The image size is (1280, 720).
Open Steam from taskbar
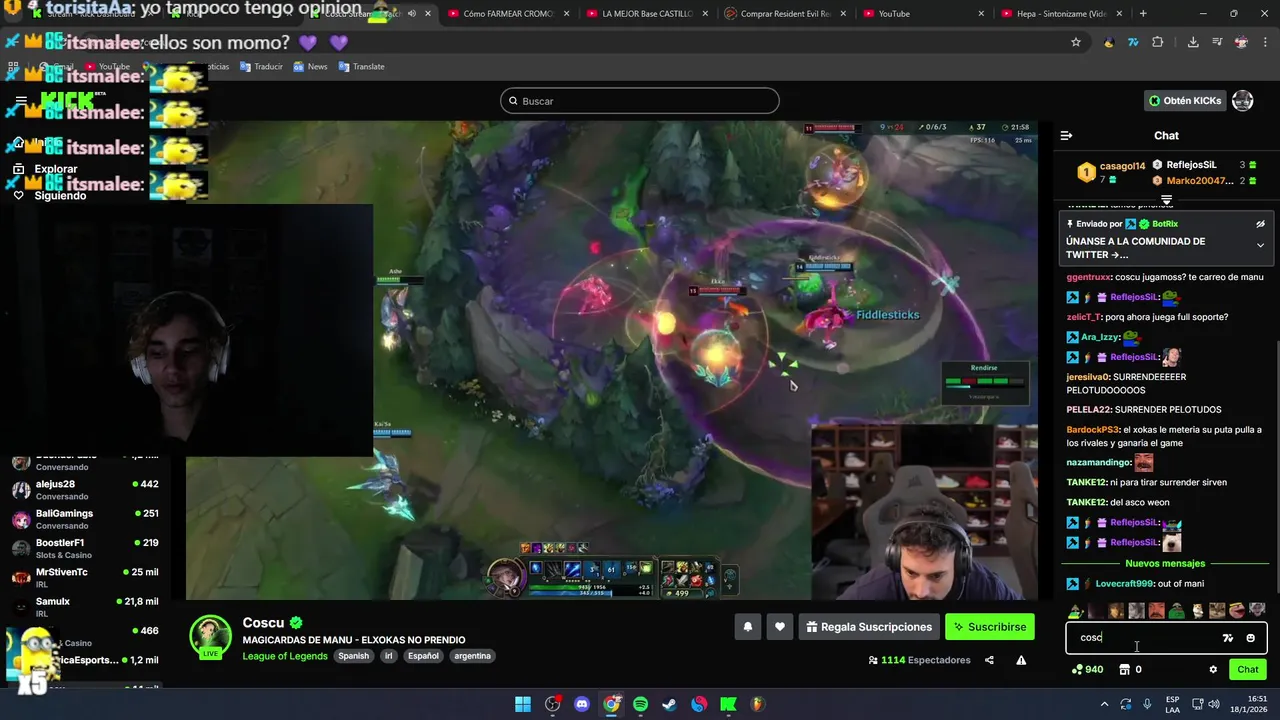(x=669, y=704)
